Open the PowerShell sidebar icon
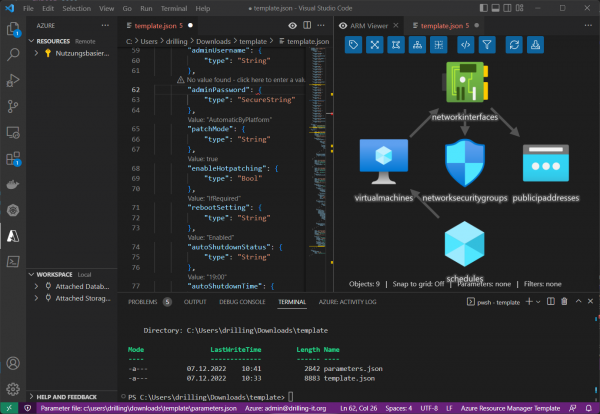The image size is (600, 414). [13, 262]
